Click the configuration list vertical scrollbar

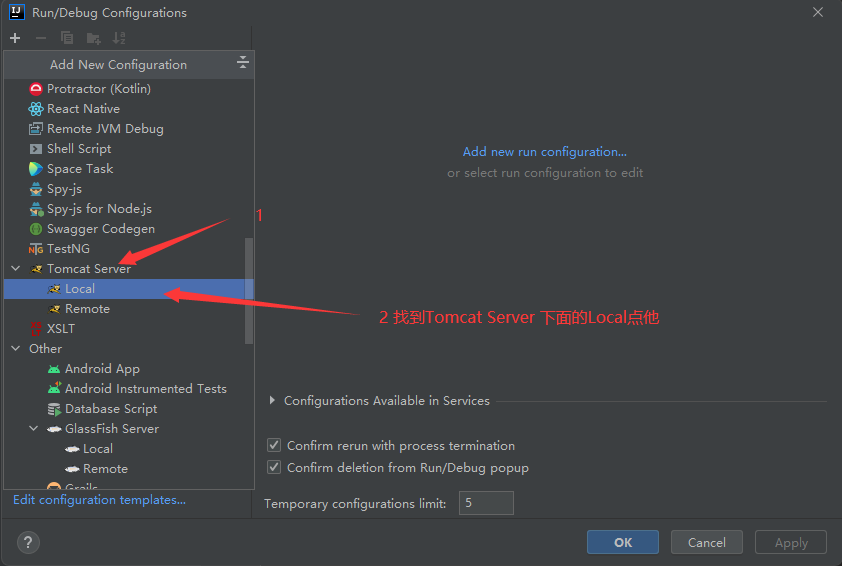click(249, 291)
